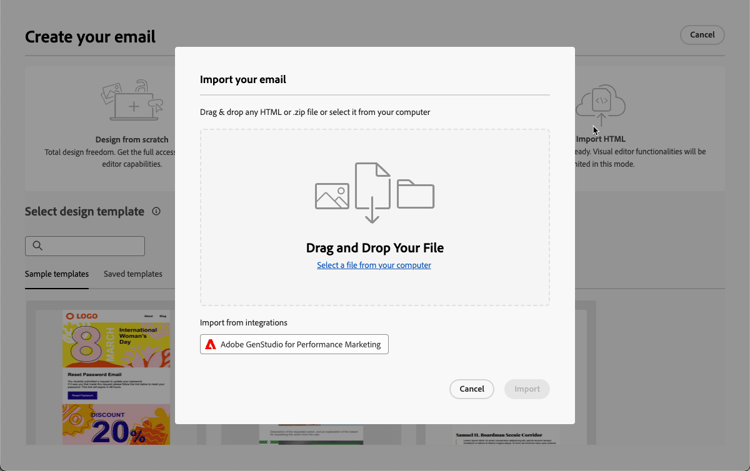Click Select a file from your computer link
The width and height of the screenshot is (750, 471).
374,265
